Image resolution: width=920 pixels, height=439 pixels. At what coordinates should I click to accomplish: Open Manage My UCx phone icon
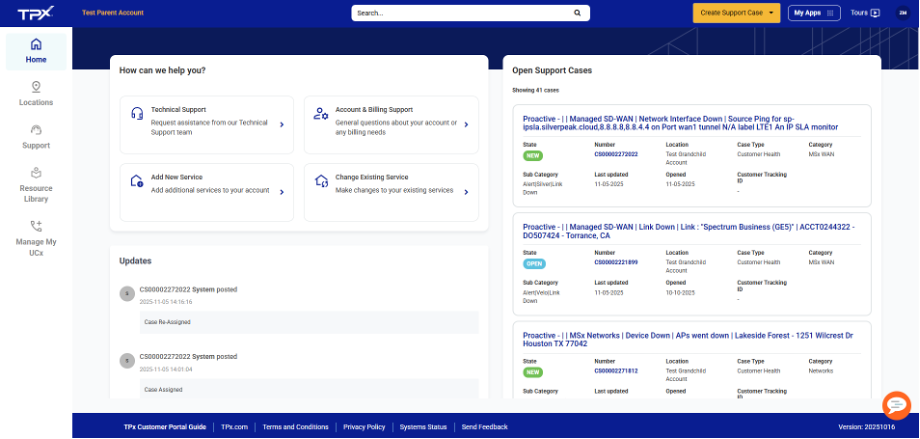(x=36, y=226)
